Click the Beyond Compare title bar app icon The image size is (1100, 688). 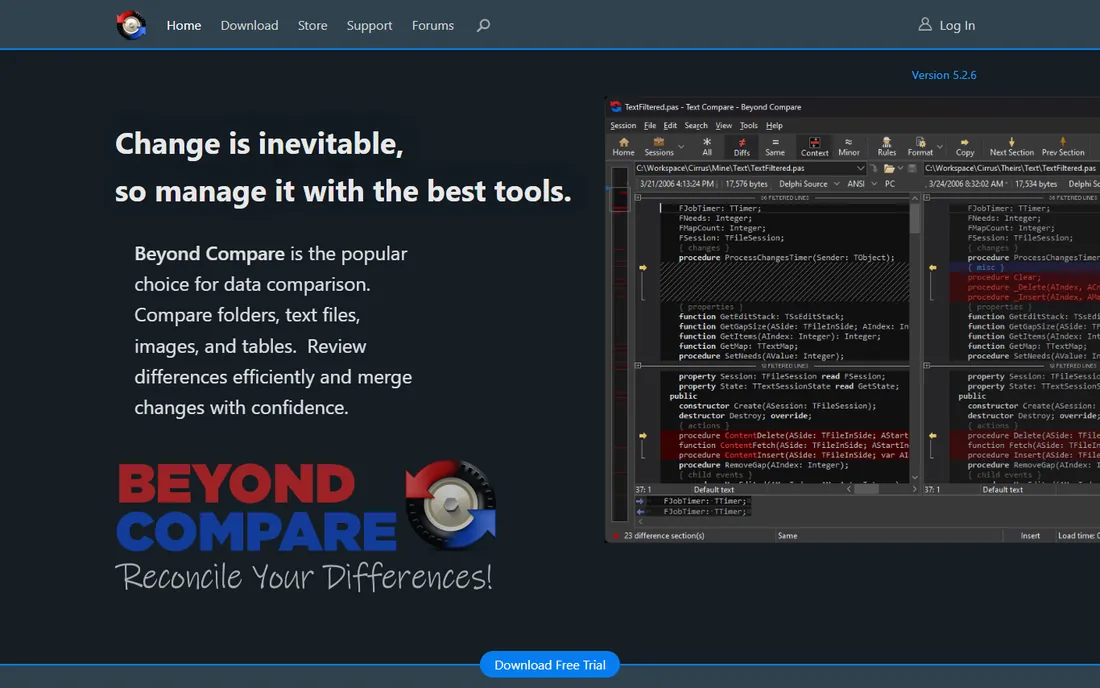coord(615,107)
